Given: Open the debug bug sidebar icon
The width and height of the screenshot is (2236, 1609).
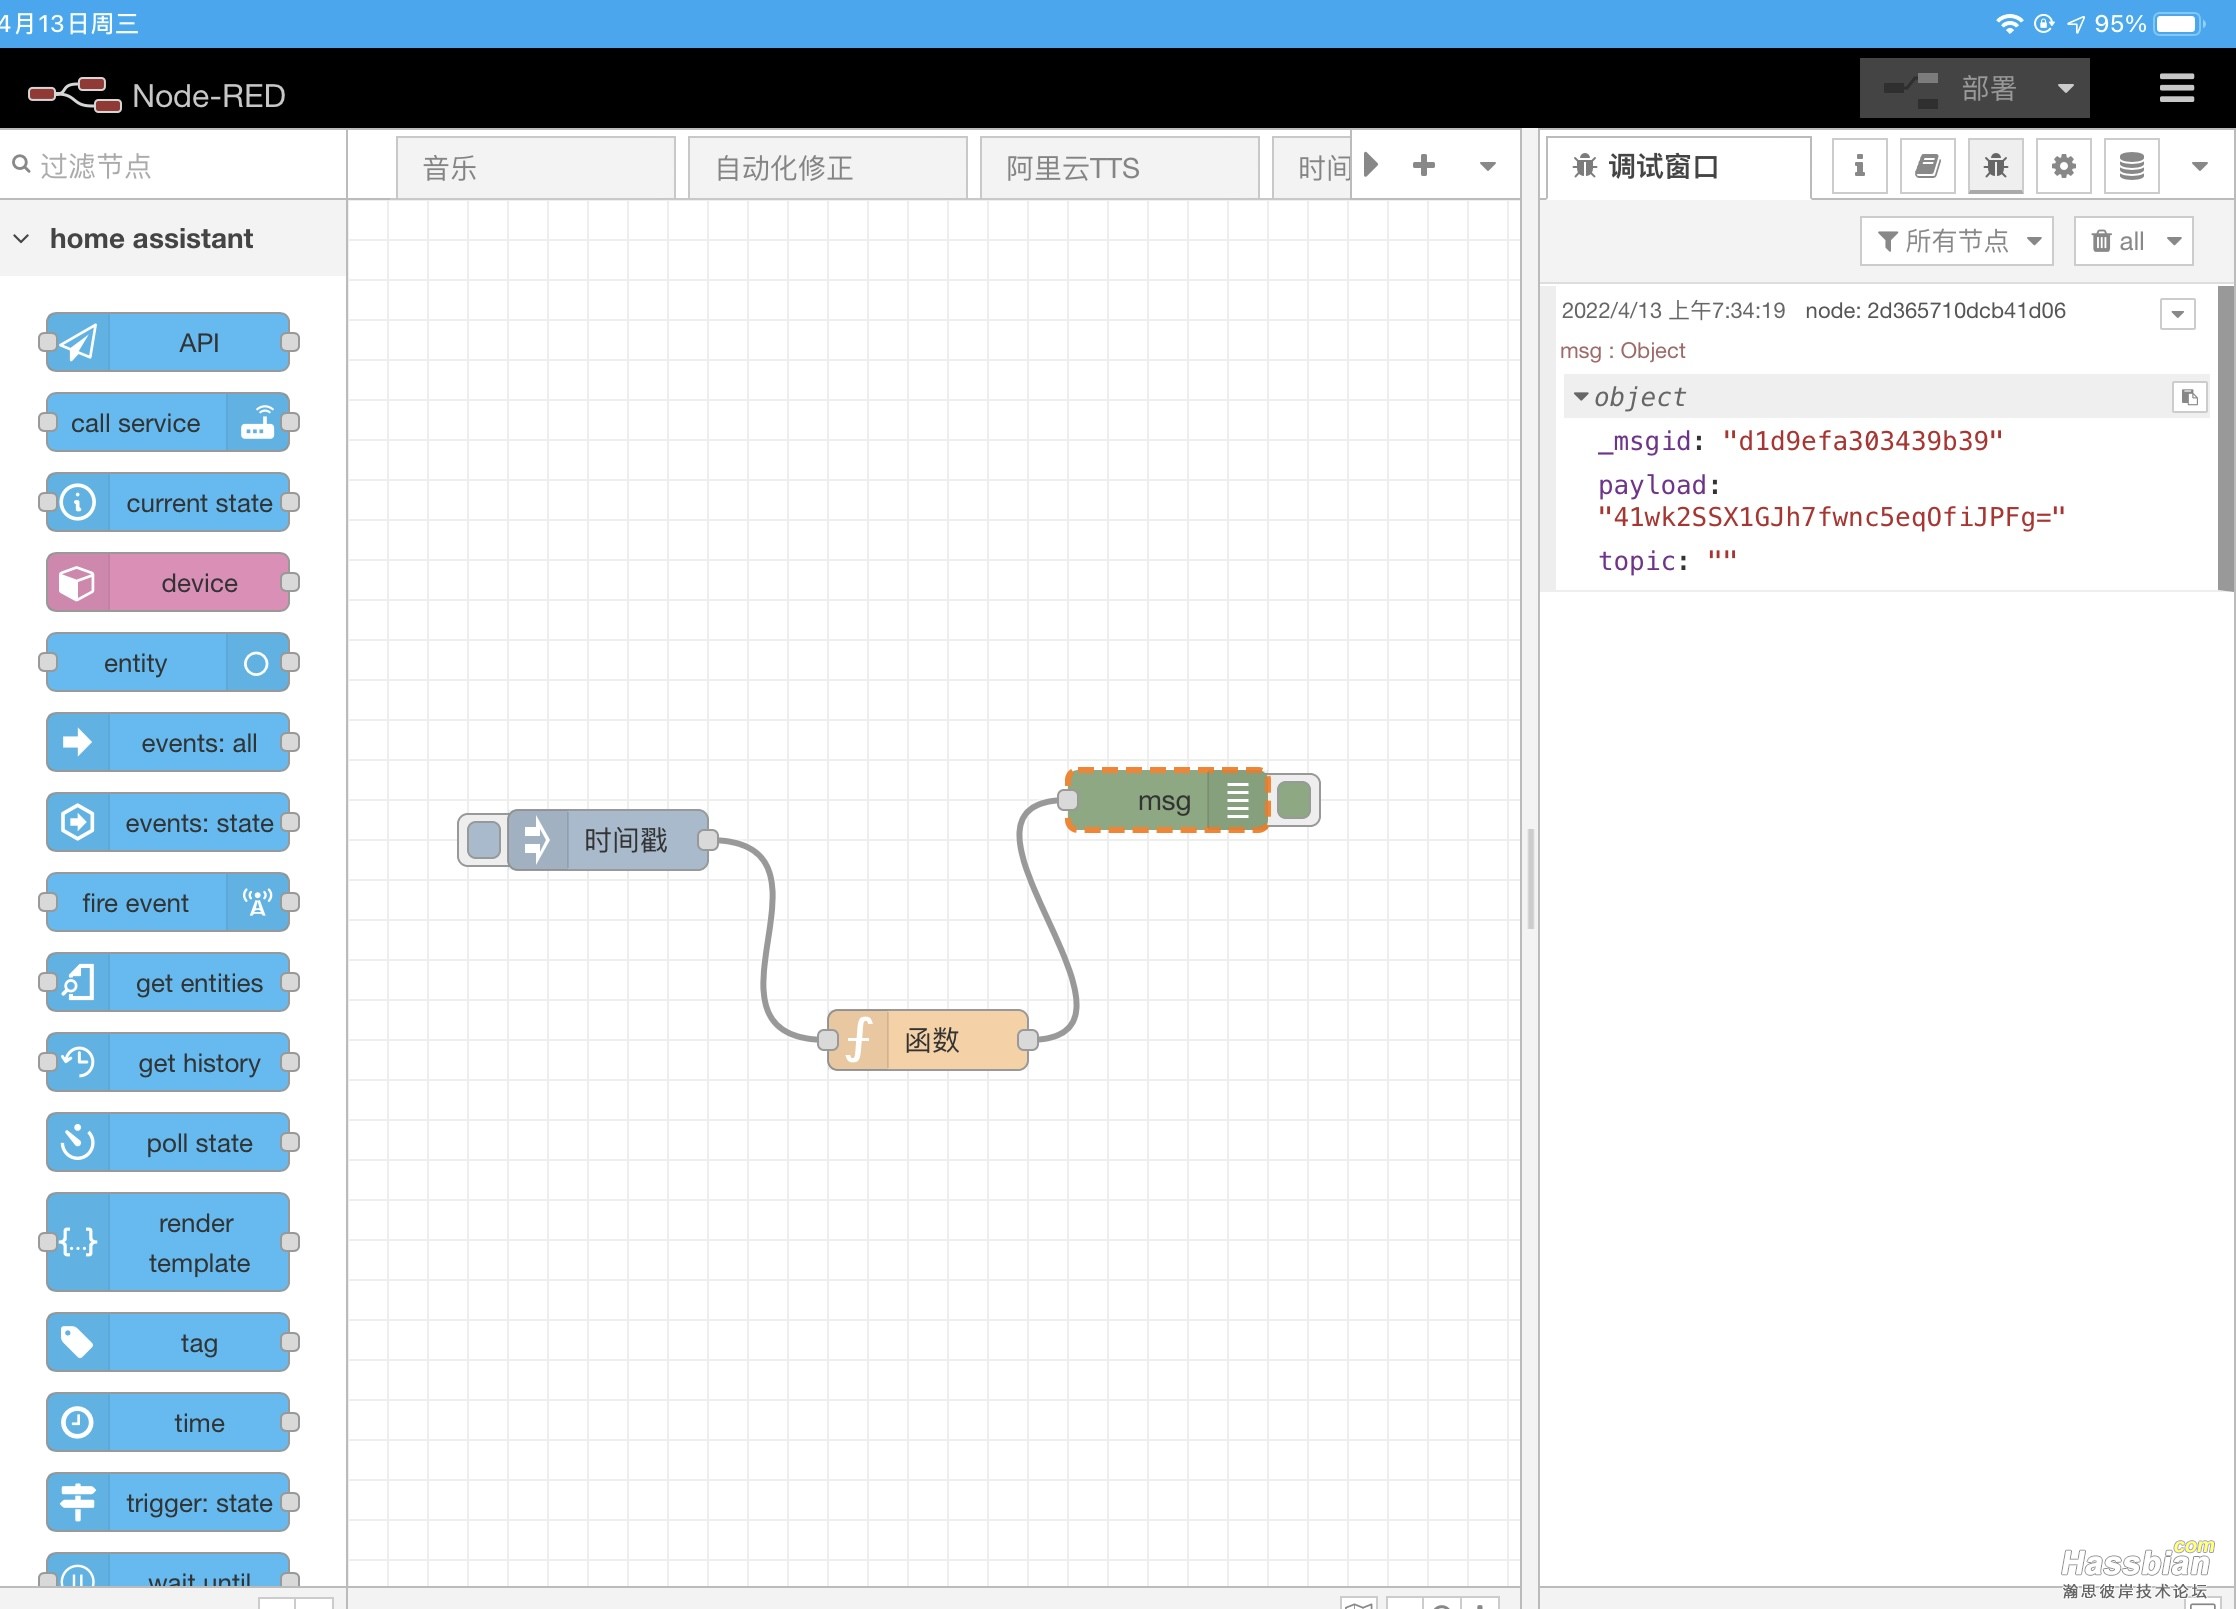Looking at the screenshot, I should (1995, 166).
